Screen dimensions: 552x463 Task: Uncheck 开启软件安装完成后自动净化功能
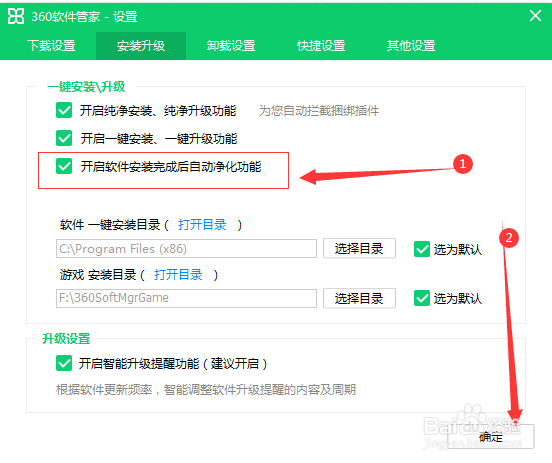click(64, 166)
